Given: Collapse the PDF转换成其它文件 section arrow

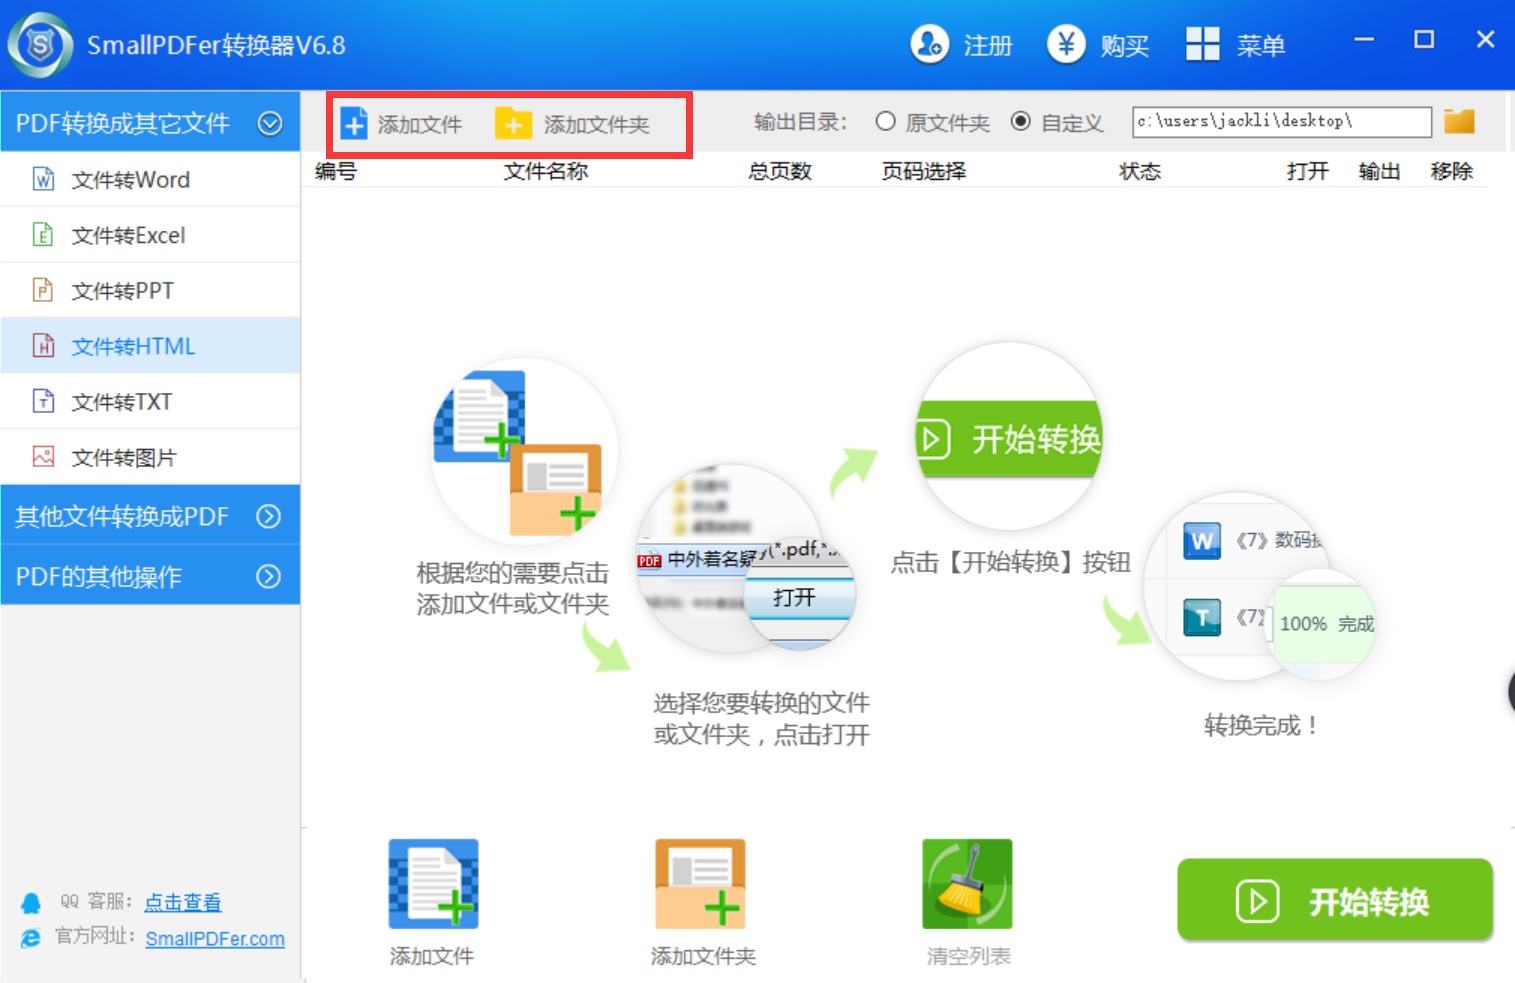Looking at the screenshot, I should [270, 123].
